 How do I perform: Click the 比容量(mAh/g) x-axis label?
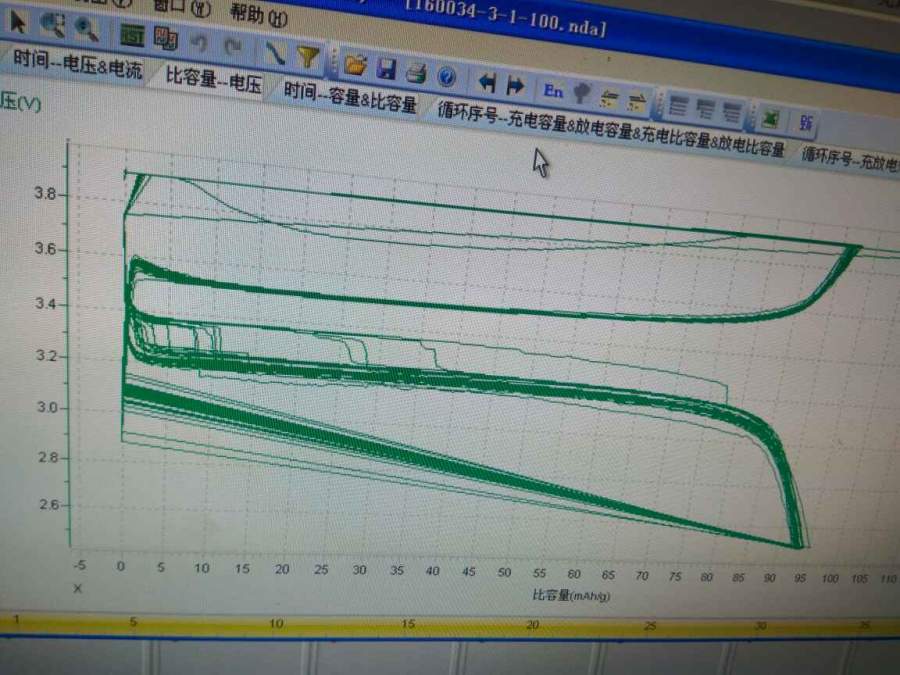point(571,595)
